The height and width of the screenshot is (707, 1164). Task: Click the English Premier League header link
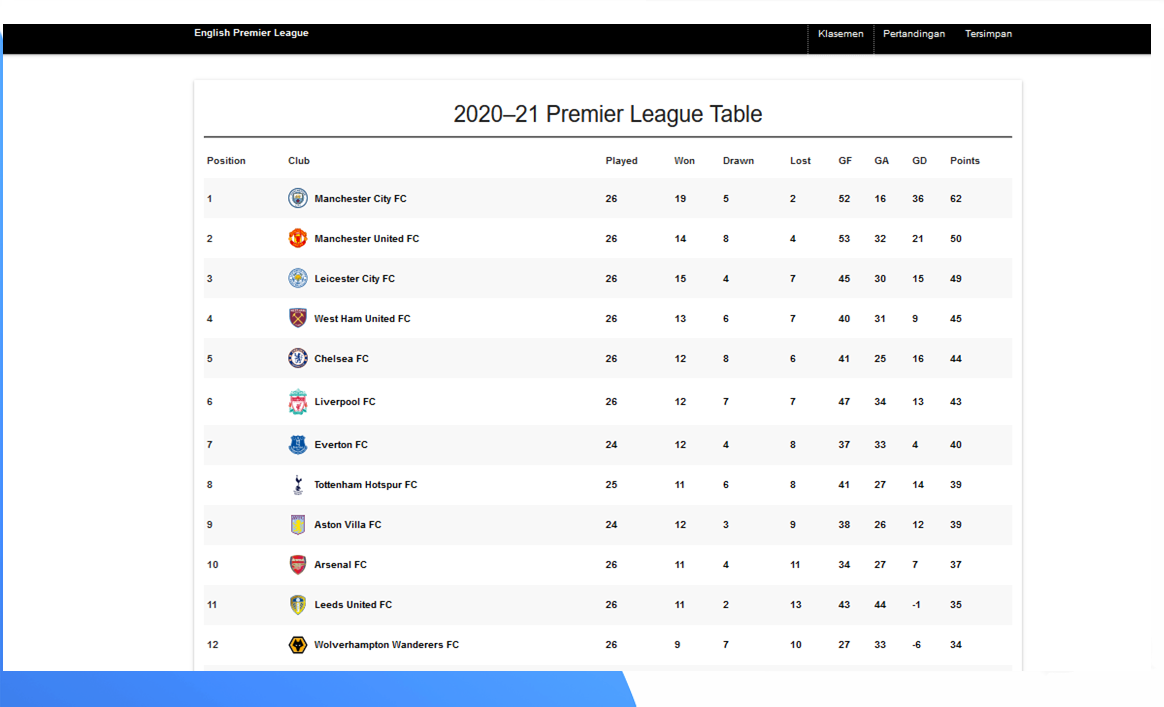coord(251,33)
